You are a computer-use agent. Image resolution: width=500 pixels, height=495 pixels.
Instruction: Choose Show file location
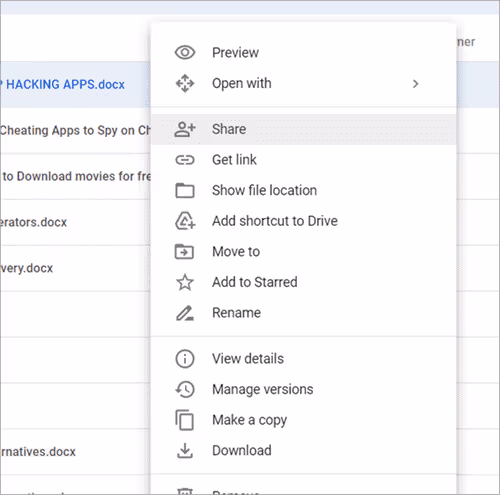[x=304, y=190]
